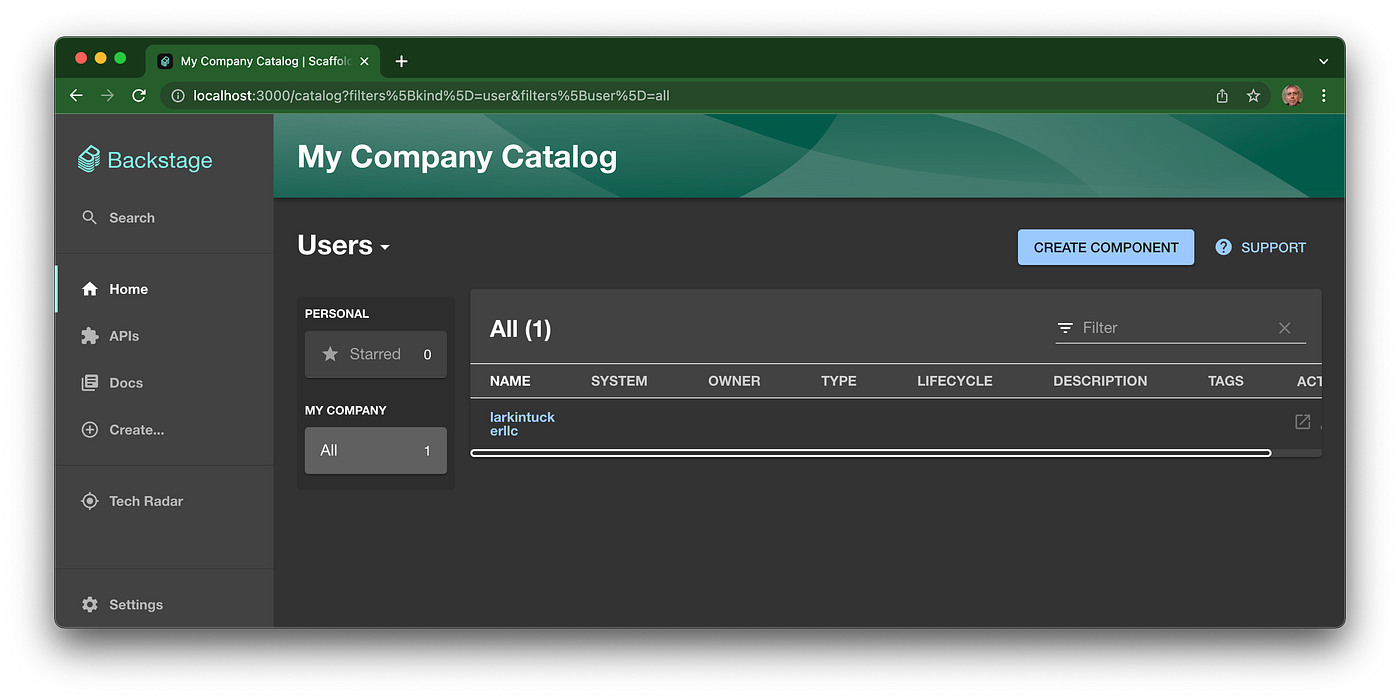The image size is (1400, 700).
Task: Open Settings in sidebar
Action: [x=164, y=605]
